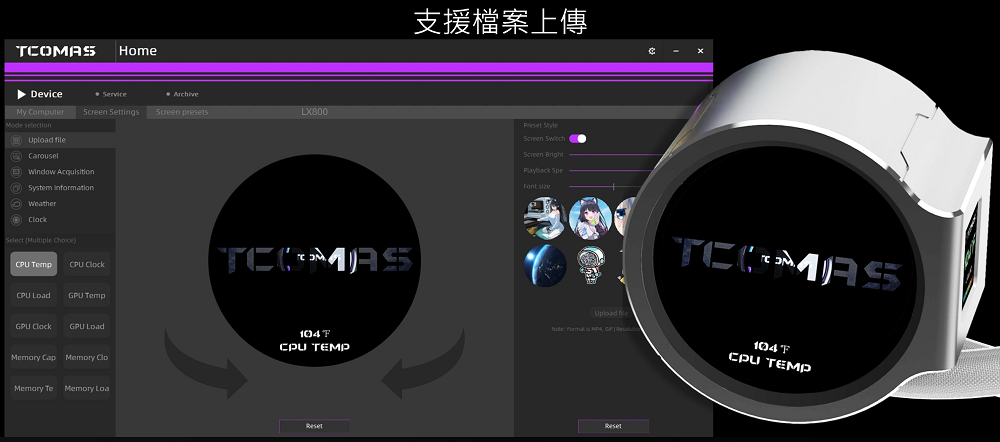1000x442 pixels.
Task: Enable the CPU Load display option
Action: tap(34, 296)
